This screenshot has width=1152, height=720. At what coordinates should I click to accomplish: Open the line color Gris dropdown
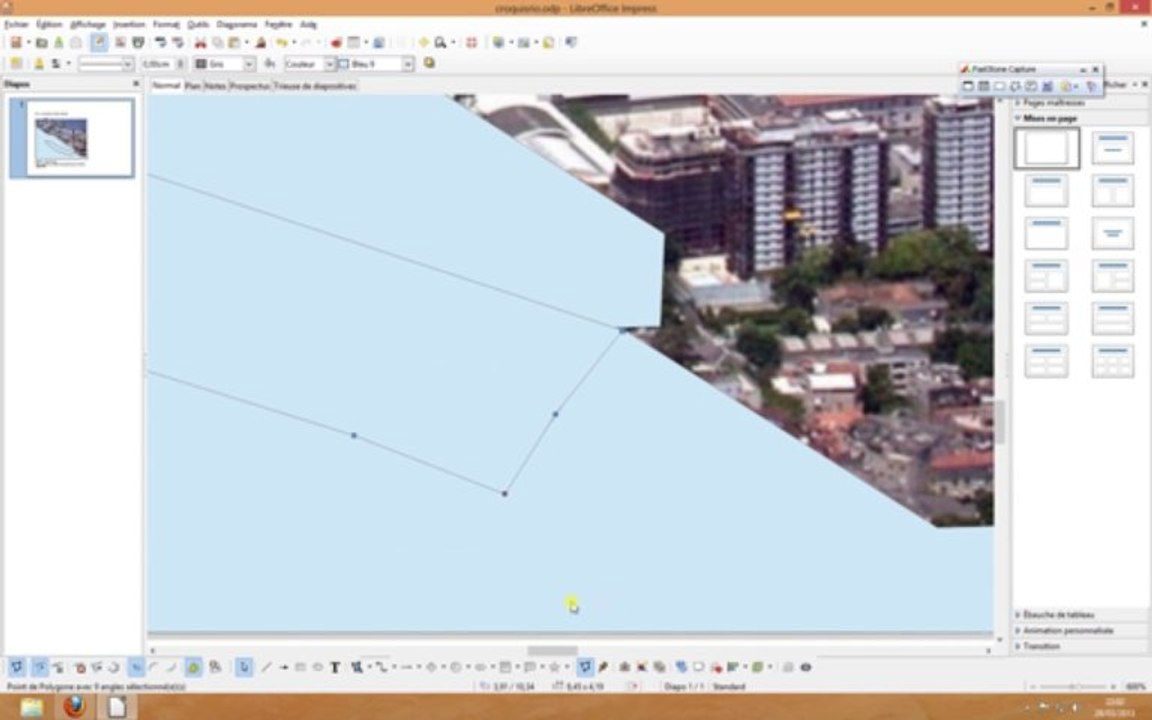tap(248, 64)
